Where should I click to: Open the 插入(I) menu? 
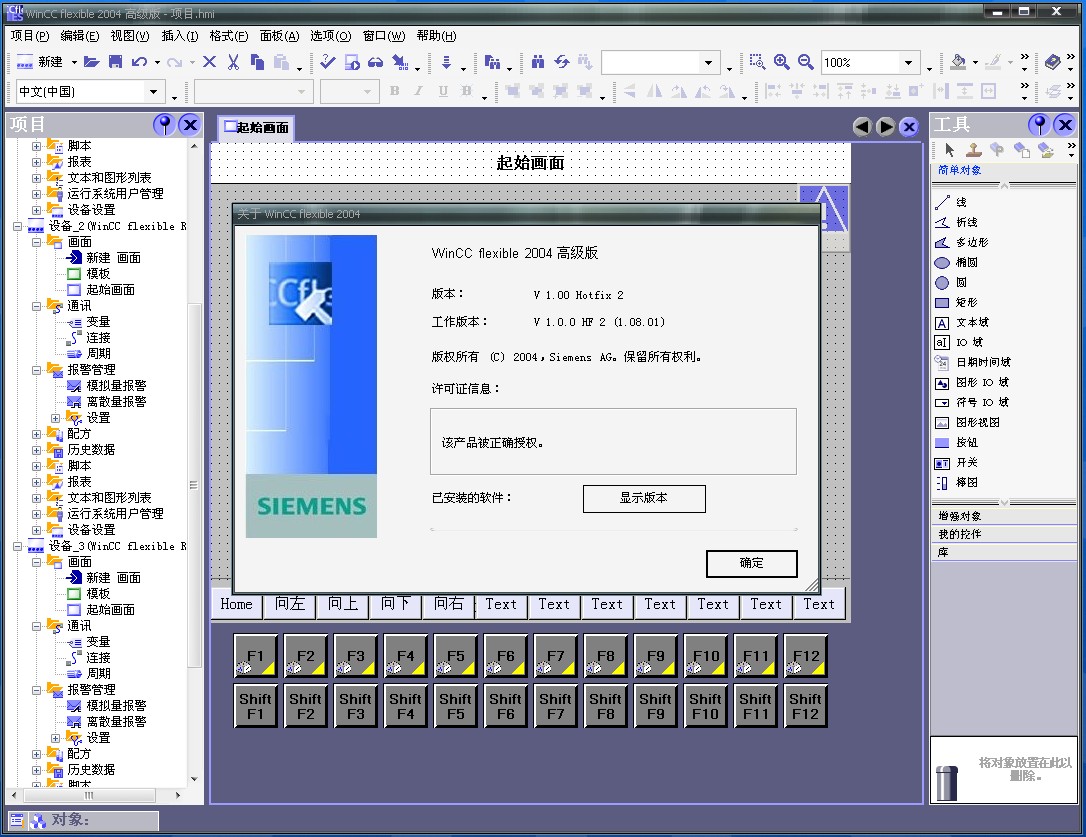pyautogui.click(x=180, y=36)
